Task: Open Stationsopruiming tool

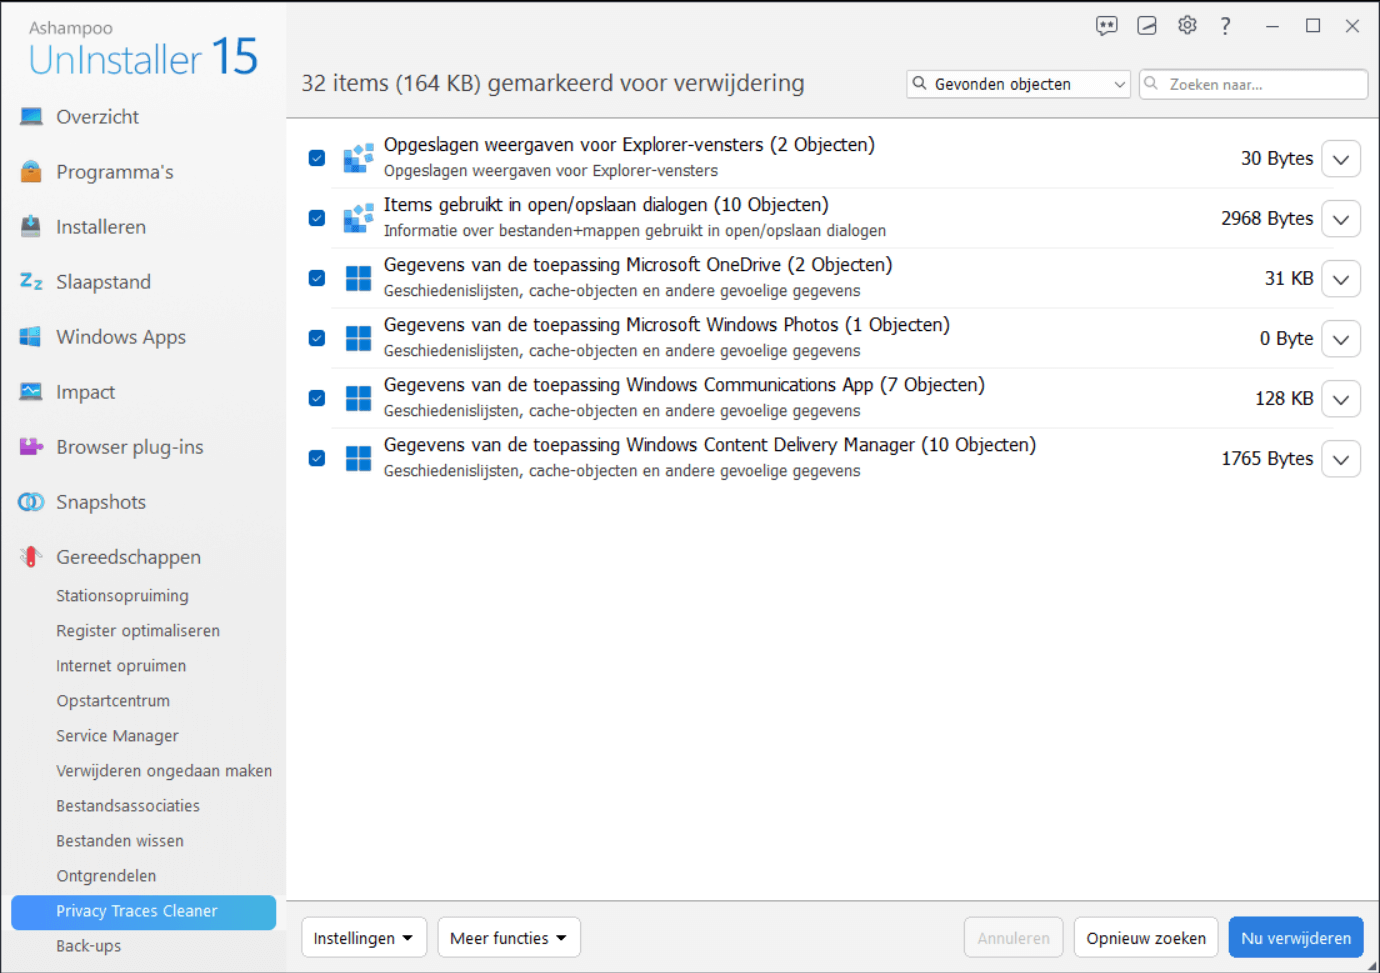Action: (x=122, y=596)
